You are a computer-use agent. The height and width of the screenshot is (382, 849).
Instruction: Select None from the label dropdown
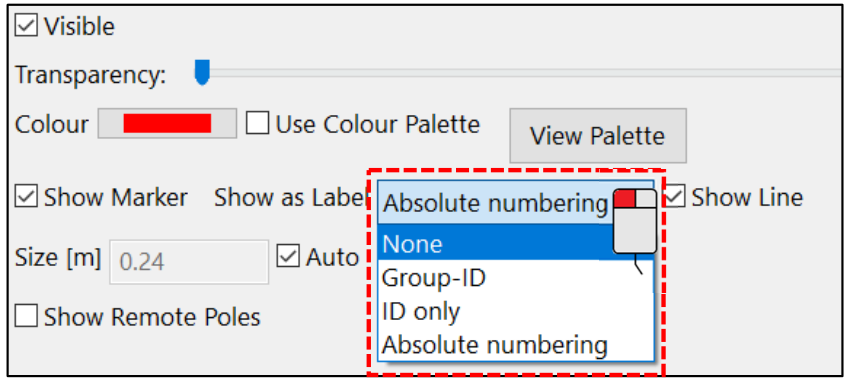pos(515,243)
